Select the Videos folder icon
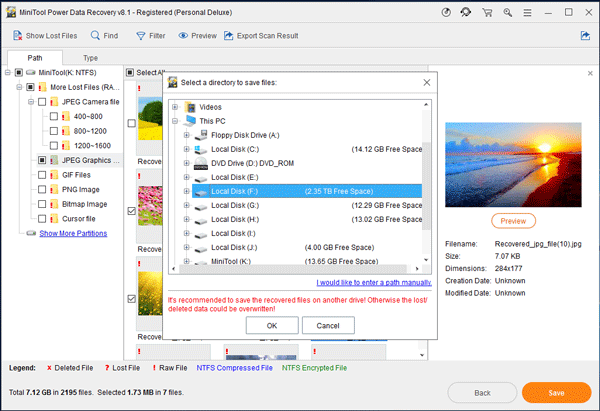 (x=190, y=107)
